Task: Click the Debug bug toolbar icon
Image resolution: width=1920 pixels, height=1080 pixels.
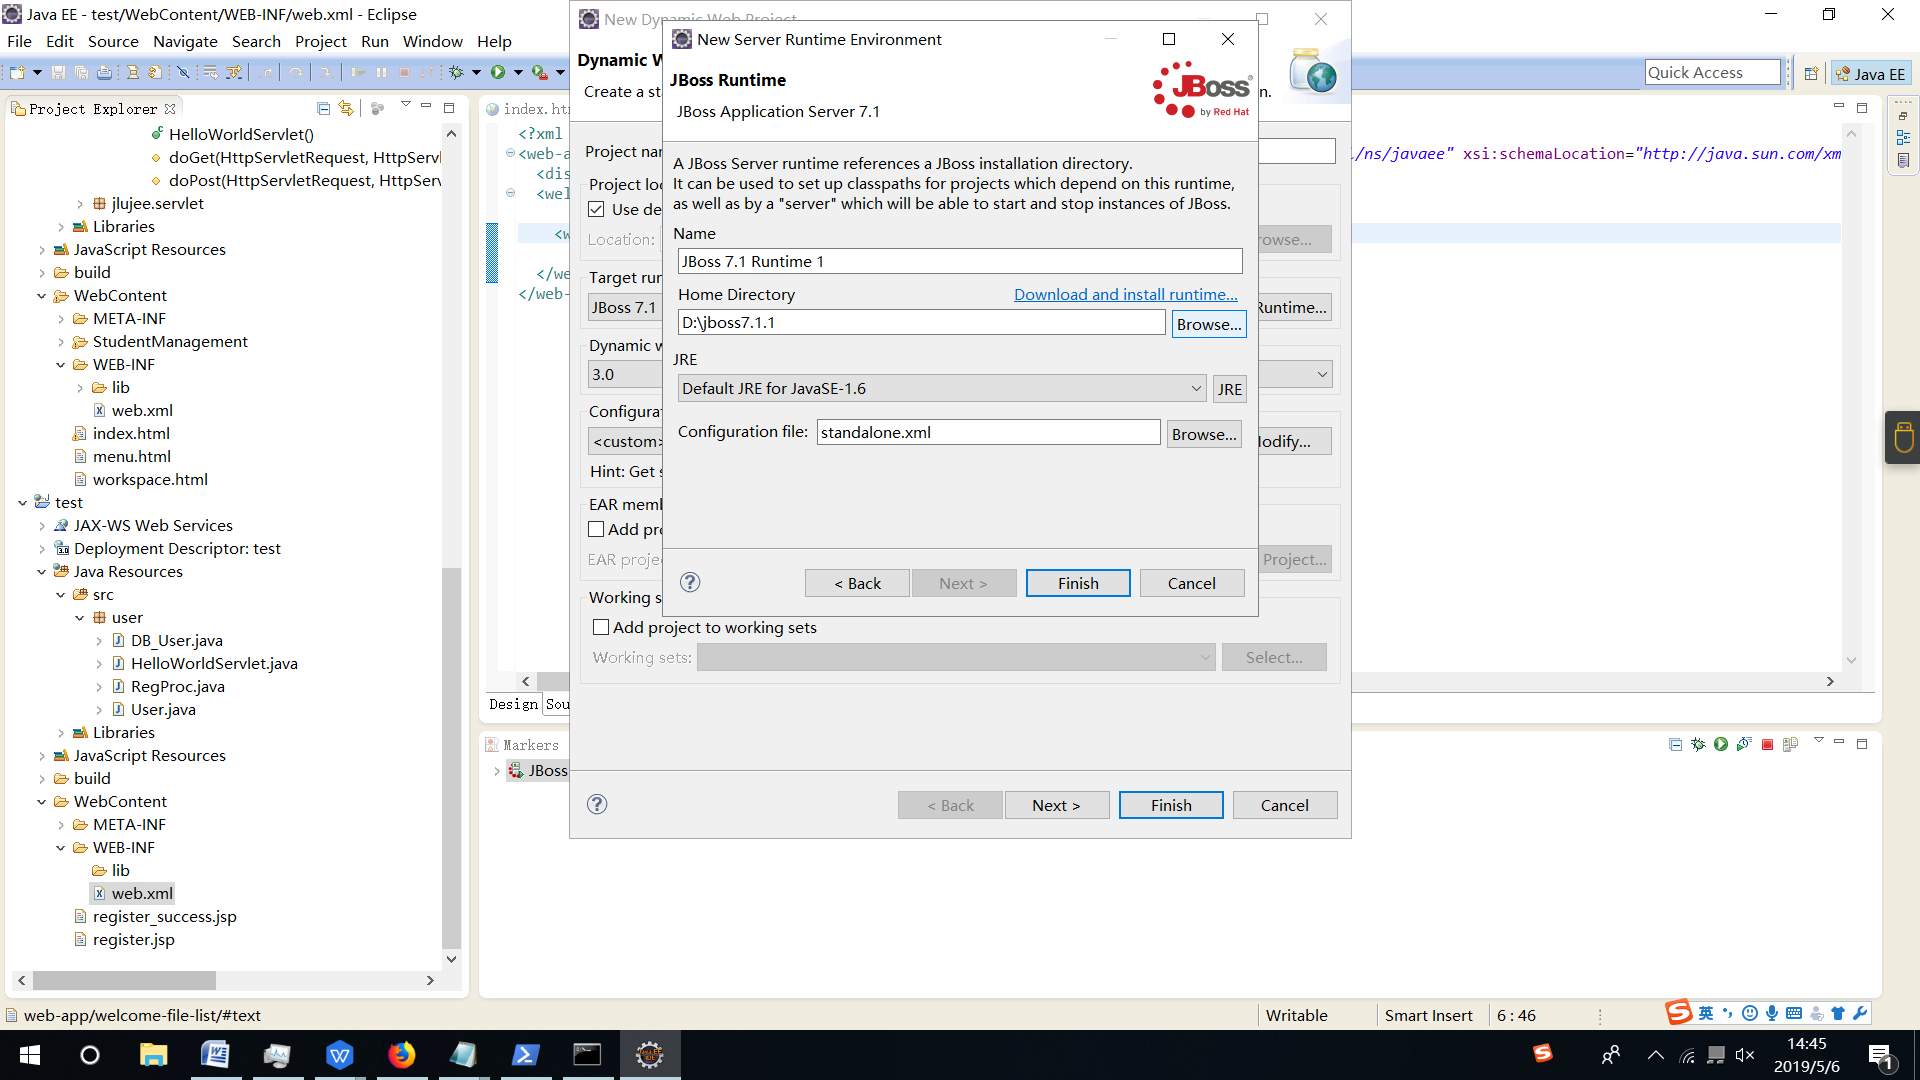Action: [456, 72]
